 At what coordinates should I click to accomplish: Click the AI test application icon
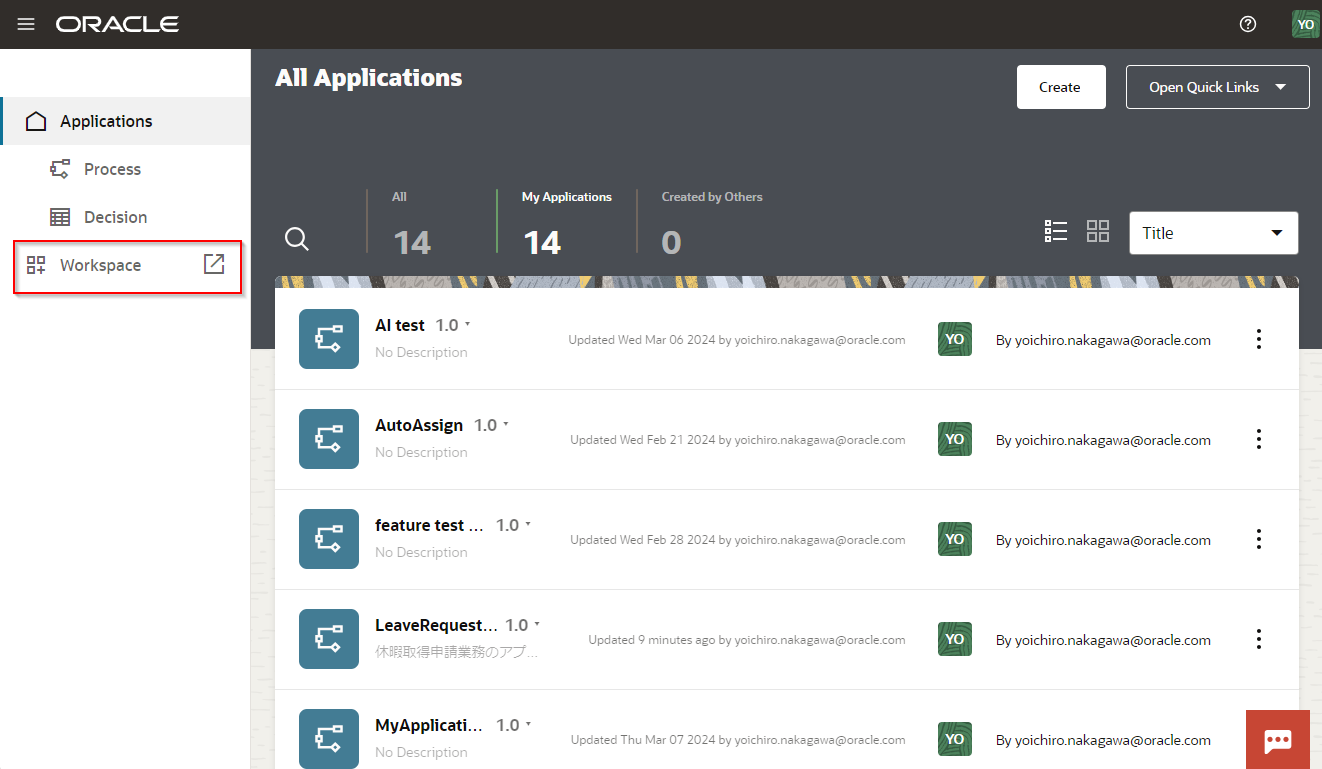(329, 339)
